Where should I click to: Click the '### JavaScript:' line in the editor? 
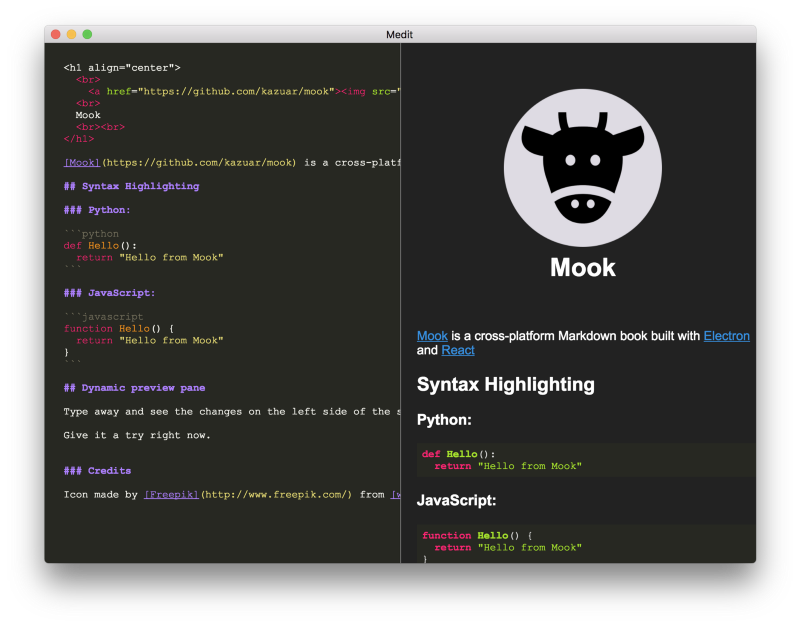[x=109, y=293]
